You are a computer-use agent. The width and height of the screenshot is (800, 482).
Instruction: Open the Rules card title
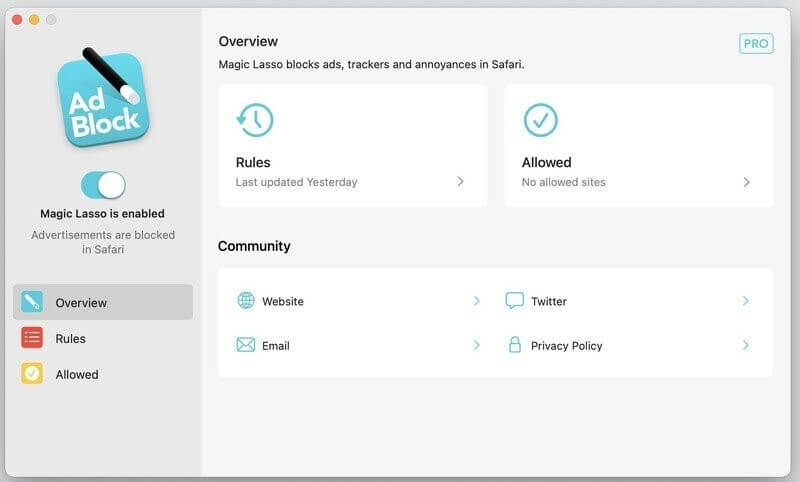click(x=253, y=163)
